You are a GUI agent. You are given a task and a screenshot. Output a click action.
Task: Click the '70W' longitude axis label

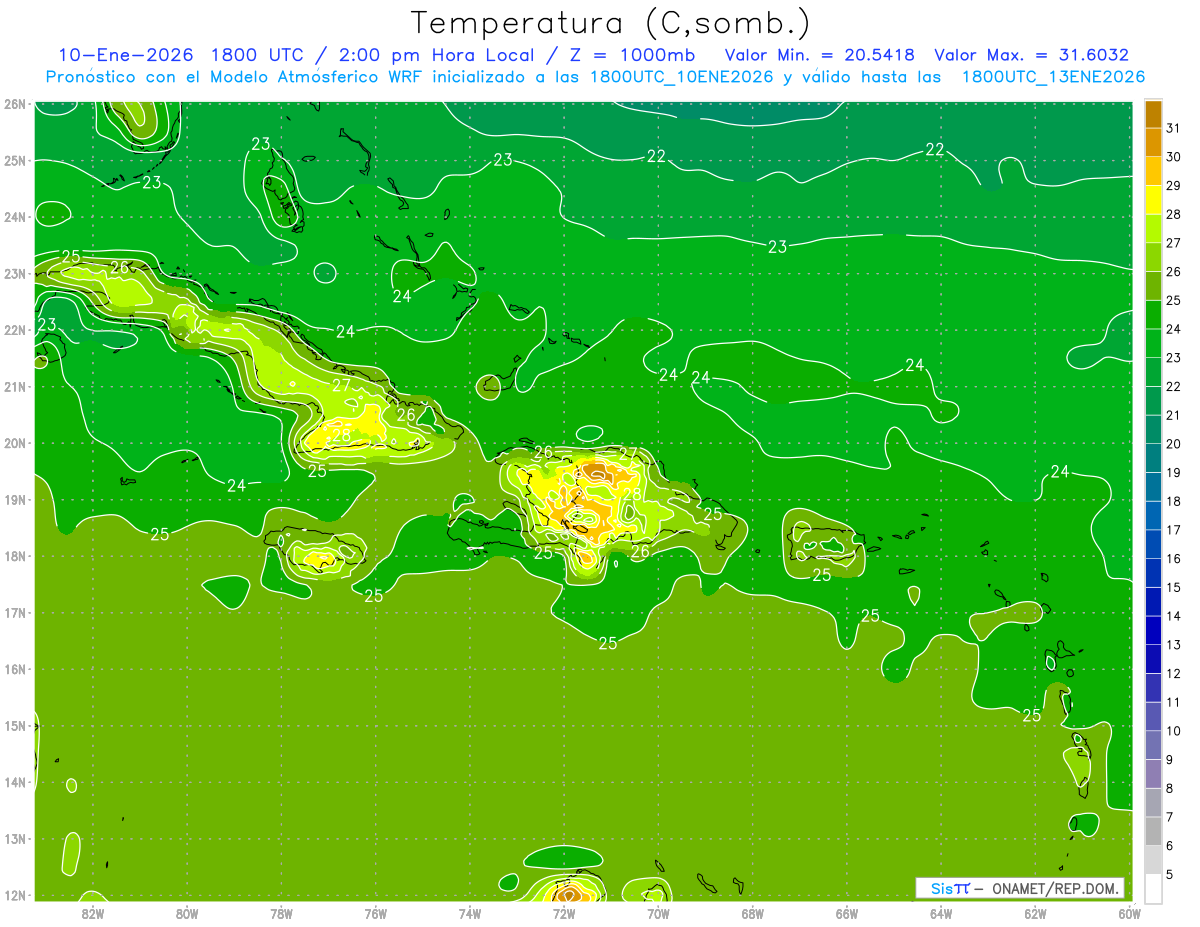pyautogui.click(x=658, y=913)
